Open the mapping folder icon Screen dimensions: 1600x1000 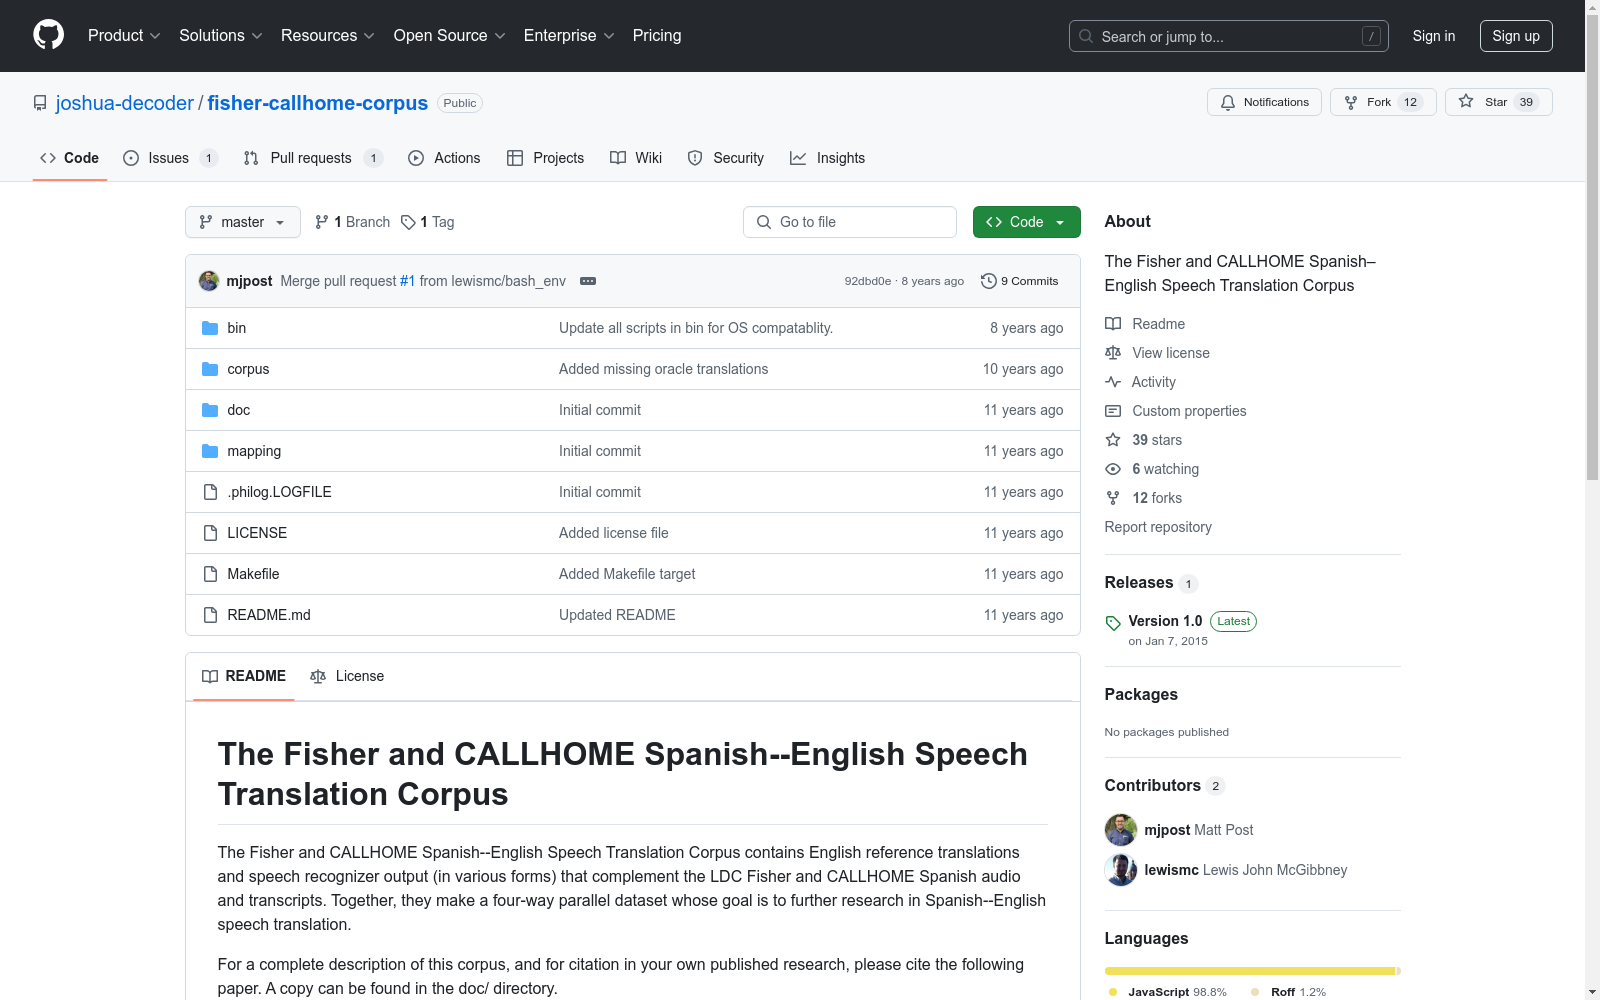(210, 451)
